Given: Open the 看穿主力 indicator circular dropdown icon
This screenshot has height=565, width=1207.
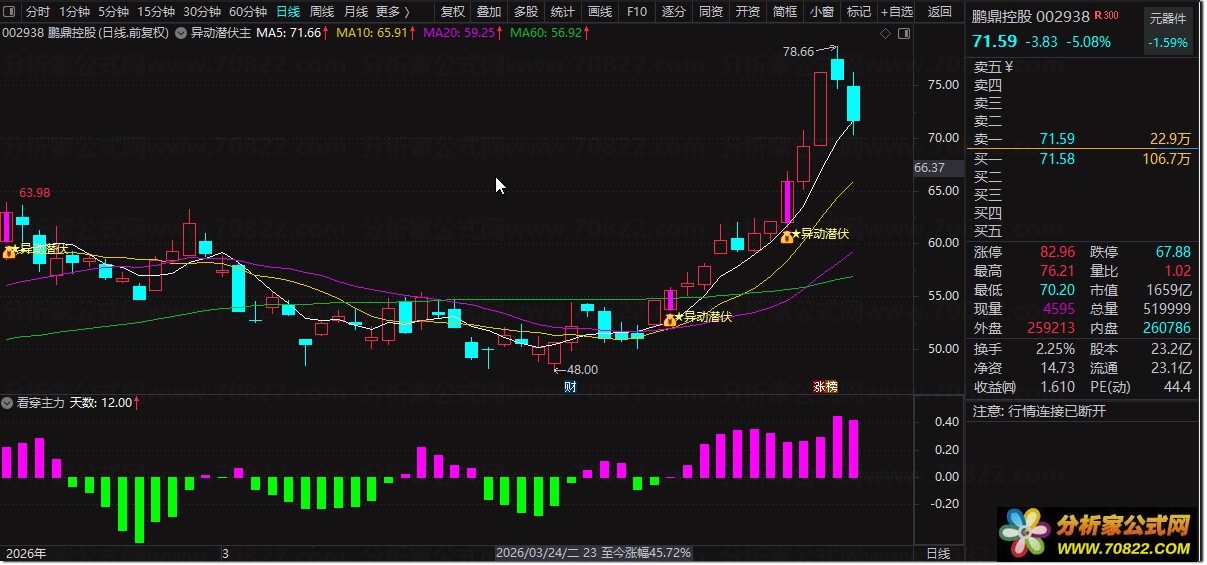Looking at the screenshot, I should [8, 403].
